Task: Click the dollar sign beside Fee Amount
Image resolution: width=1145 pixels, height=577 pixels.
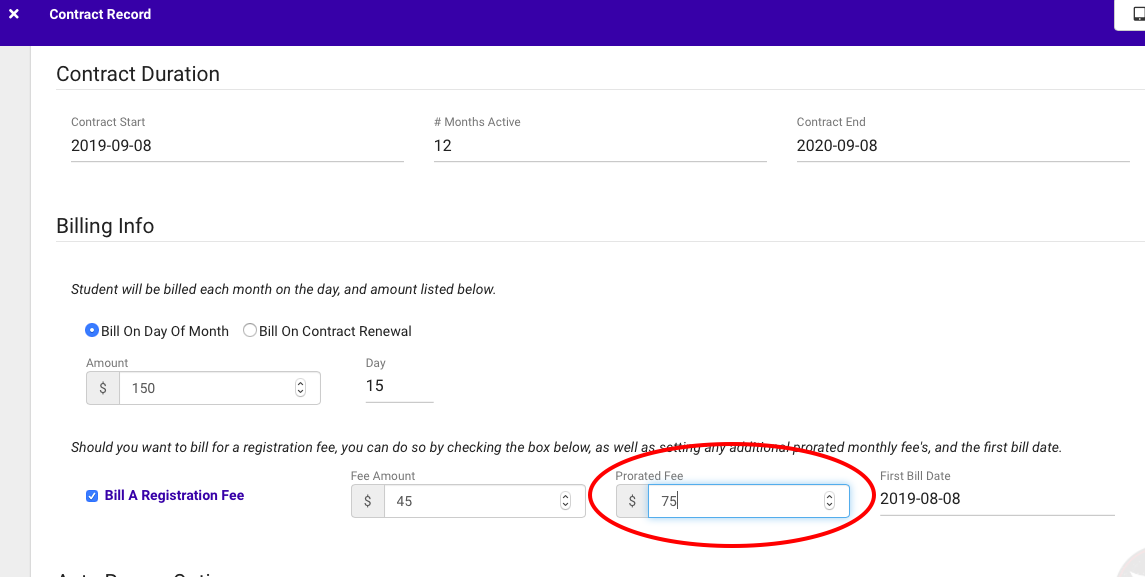Action: coord(368,501)
